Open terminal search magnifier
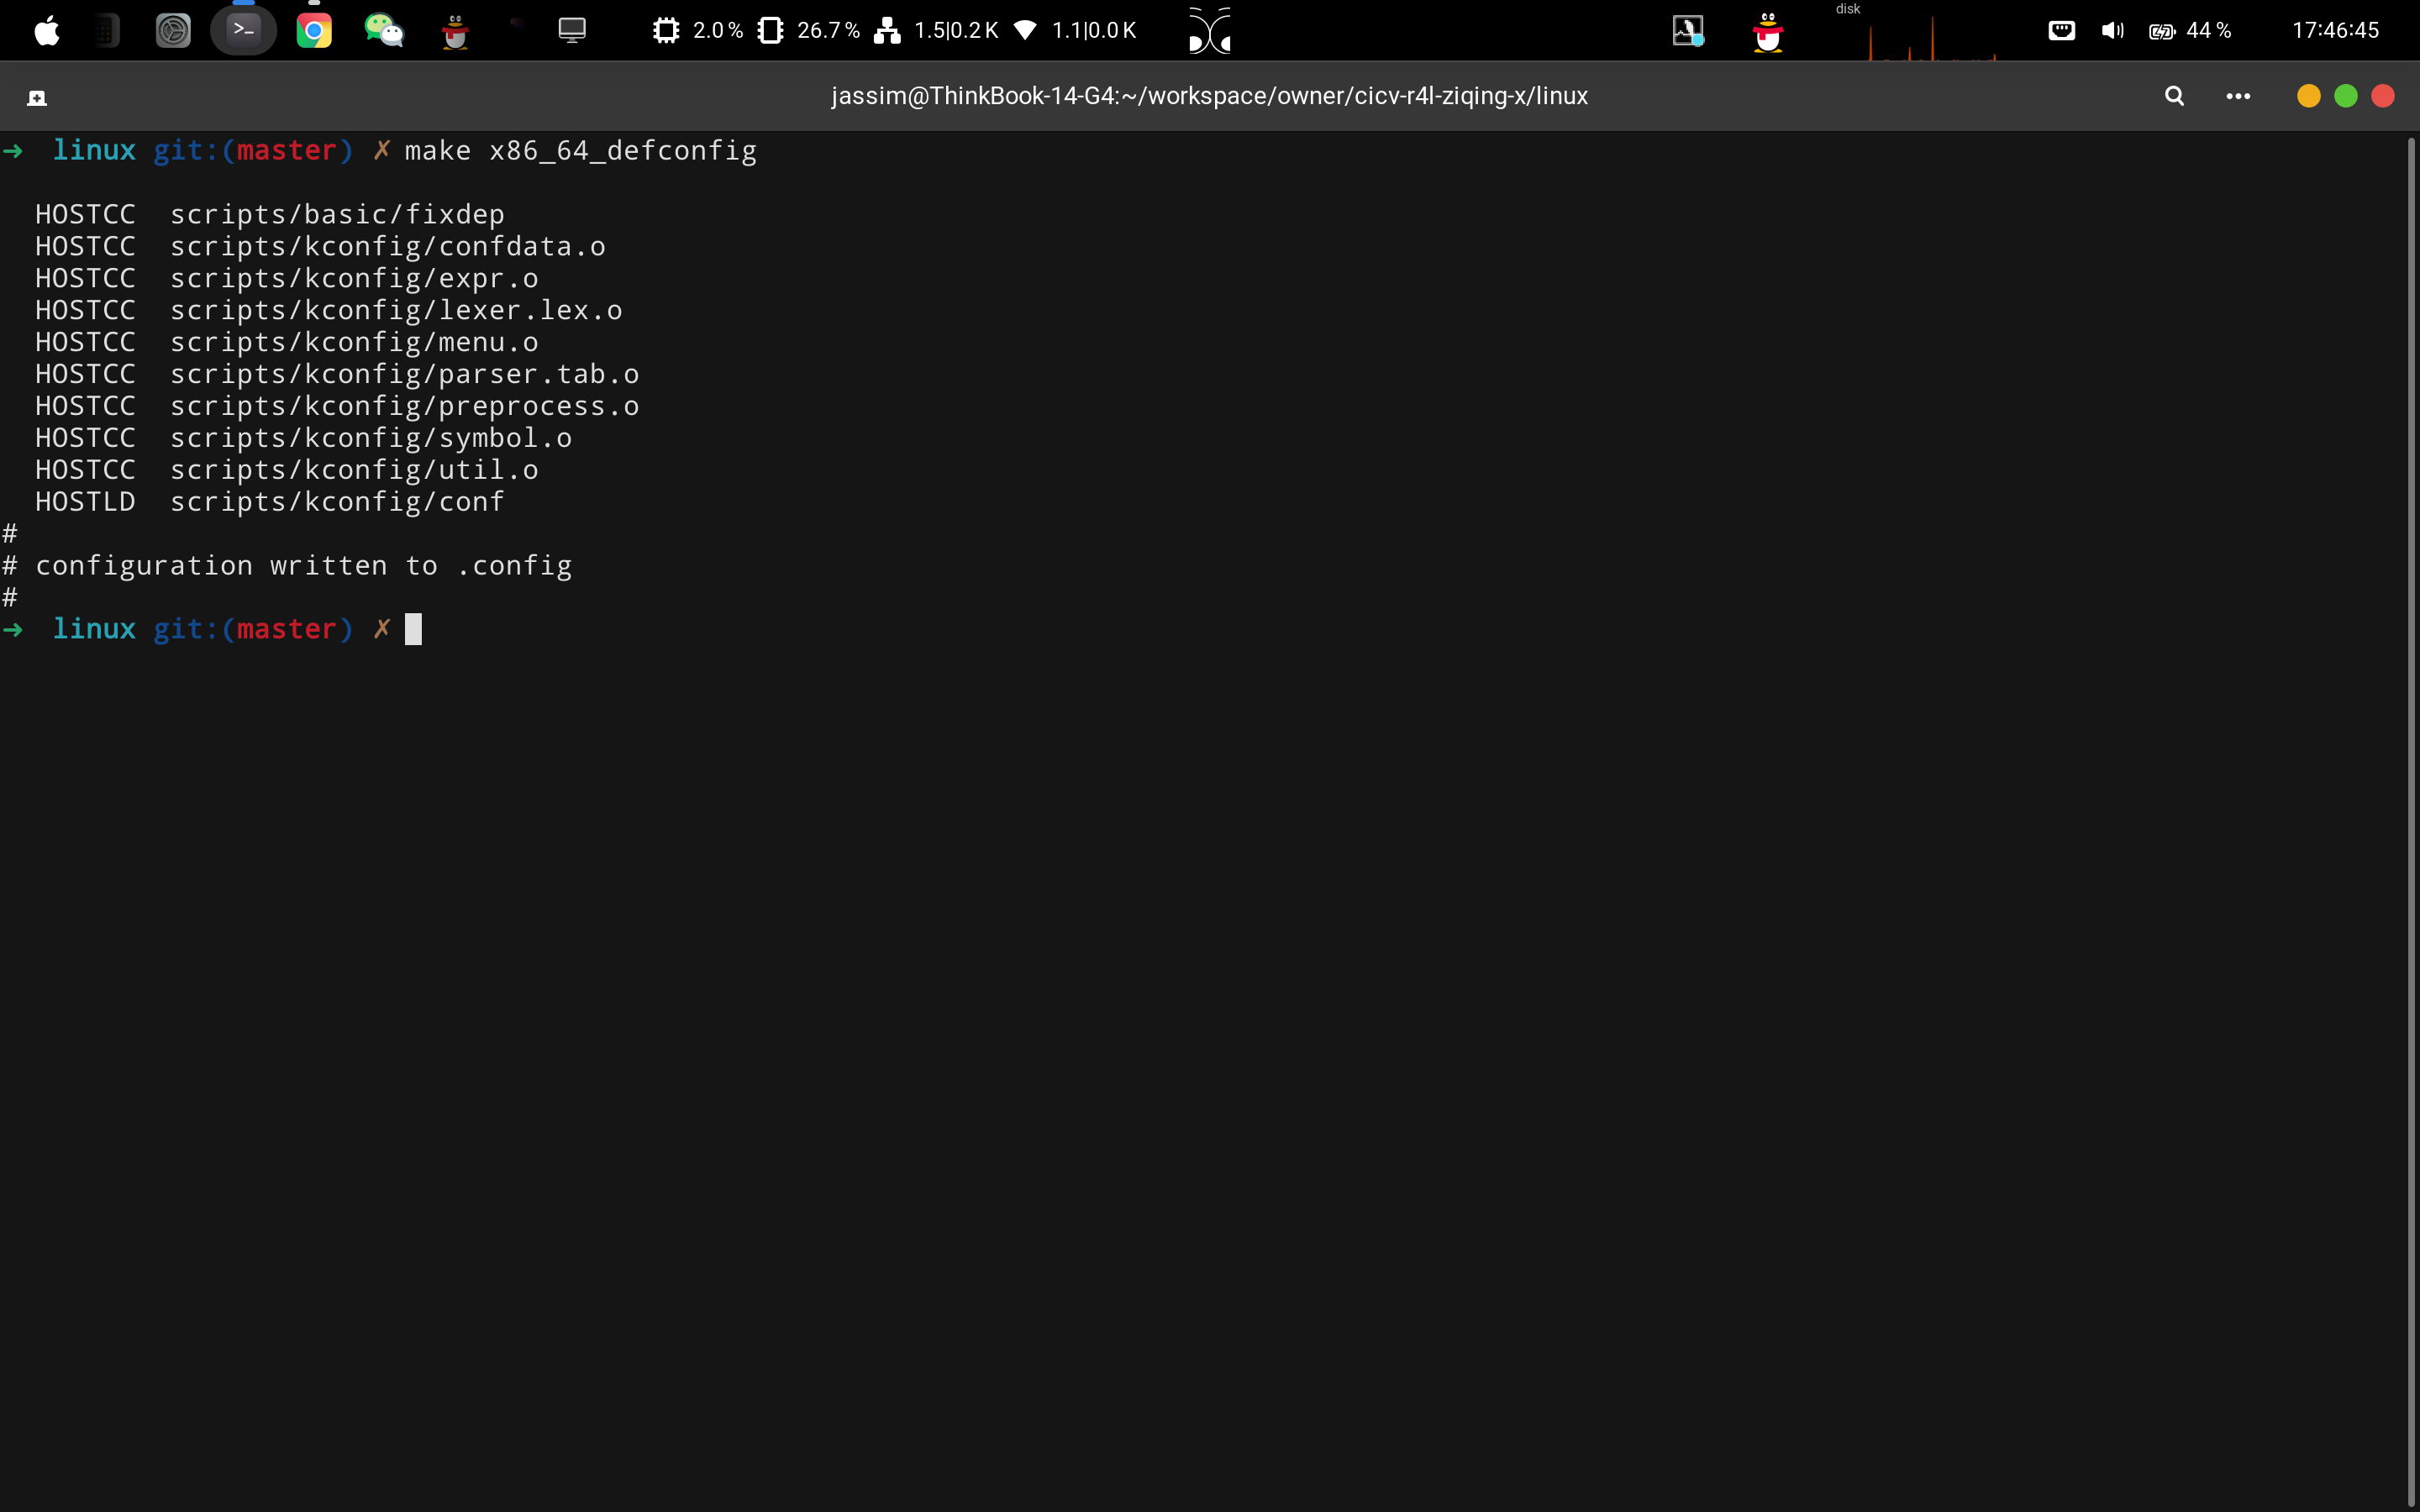The width and height of the screenshot is (2420, 1512). 2174,96
